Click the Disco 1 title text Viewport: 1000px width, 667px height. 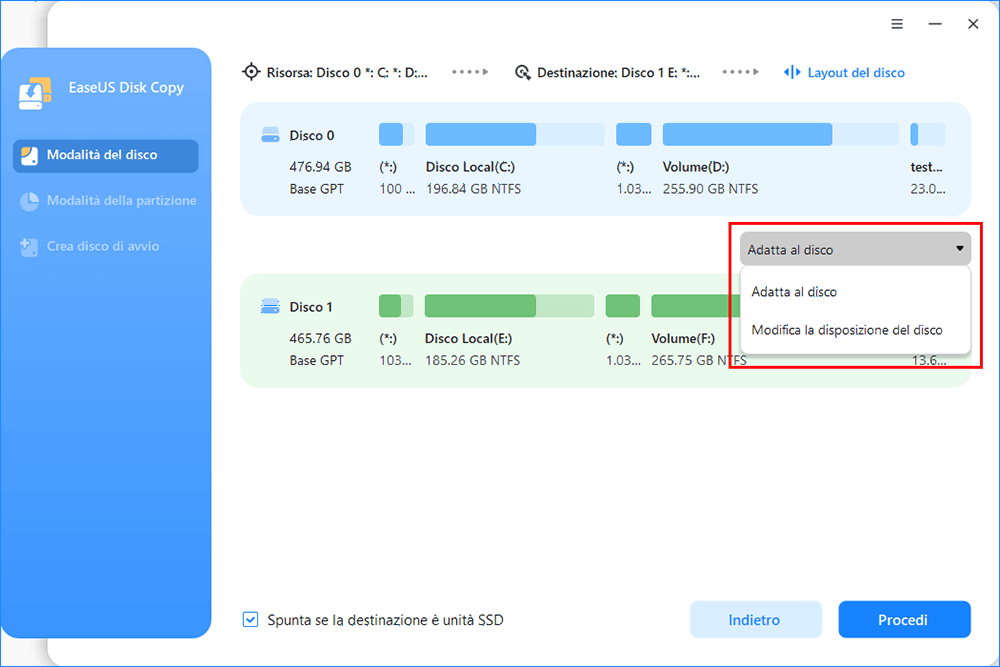coord(311,307)
